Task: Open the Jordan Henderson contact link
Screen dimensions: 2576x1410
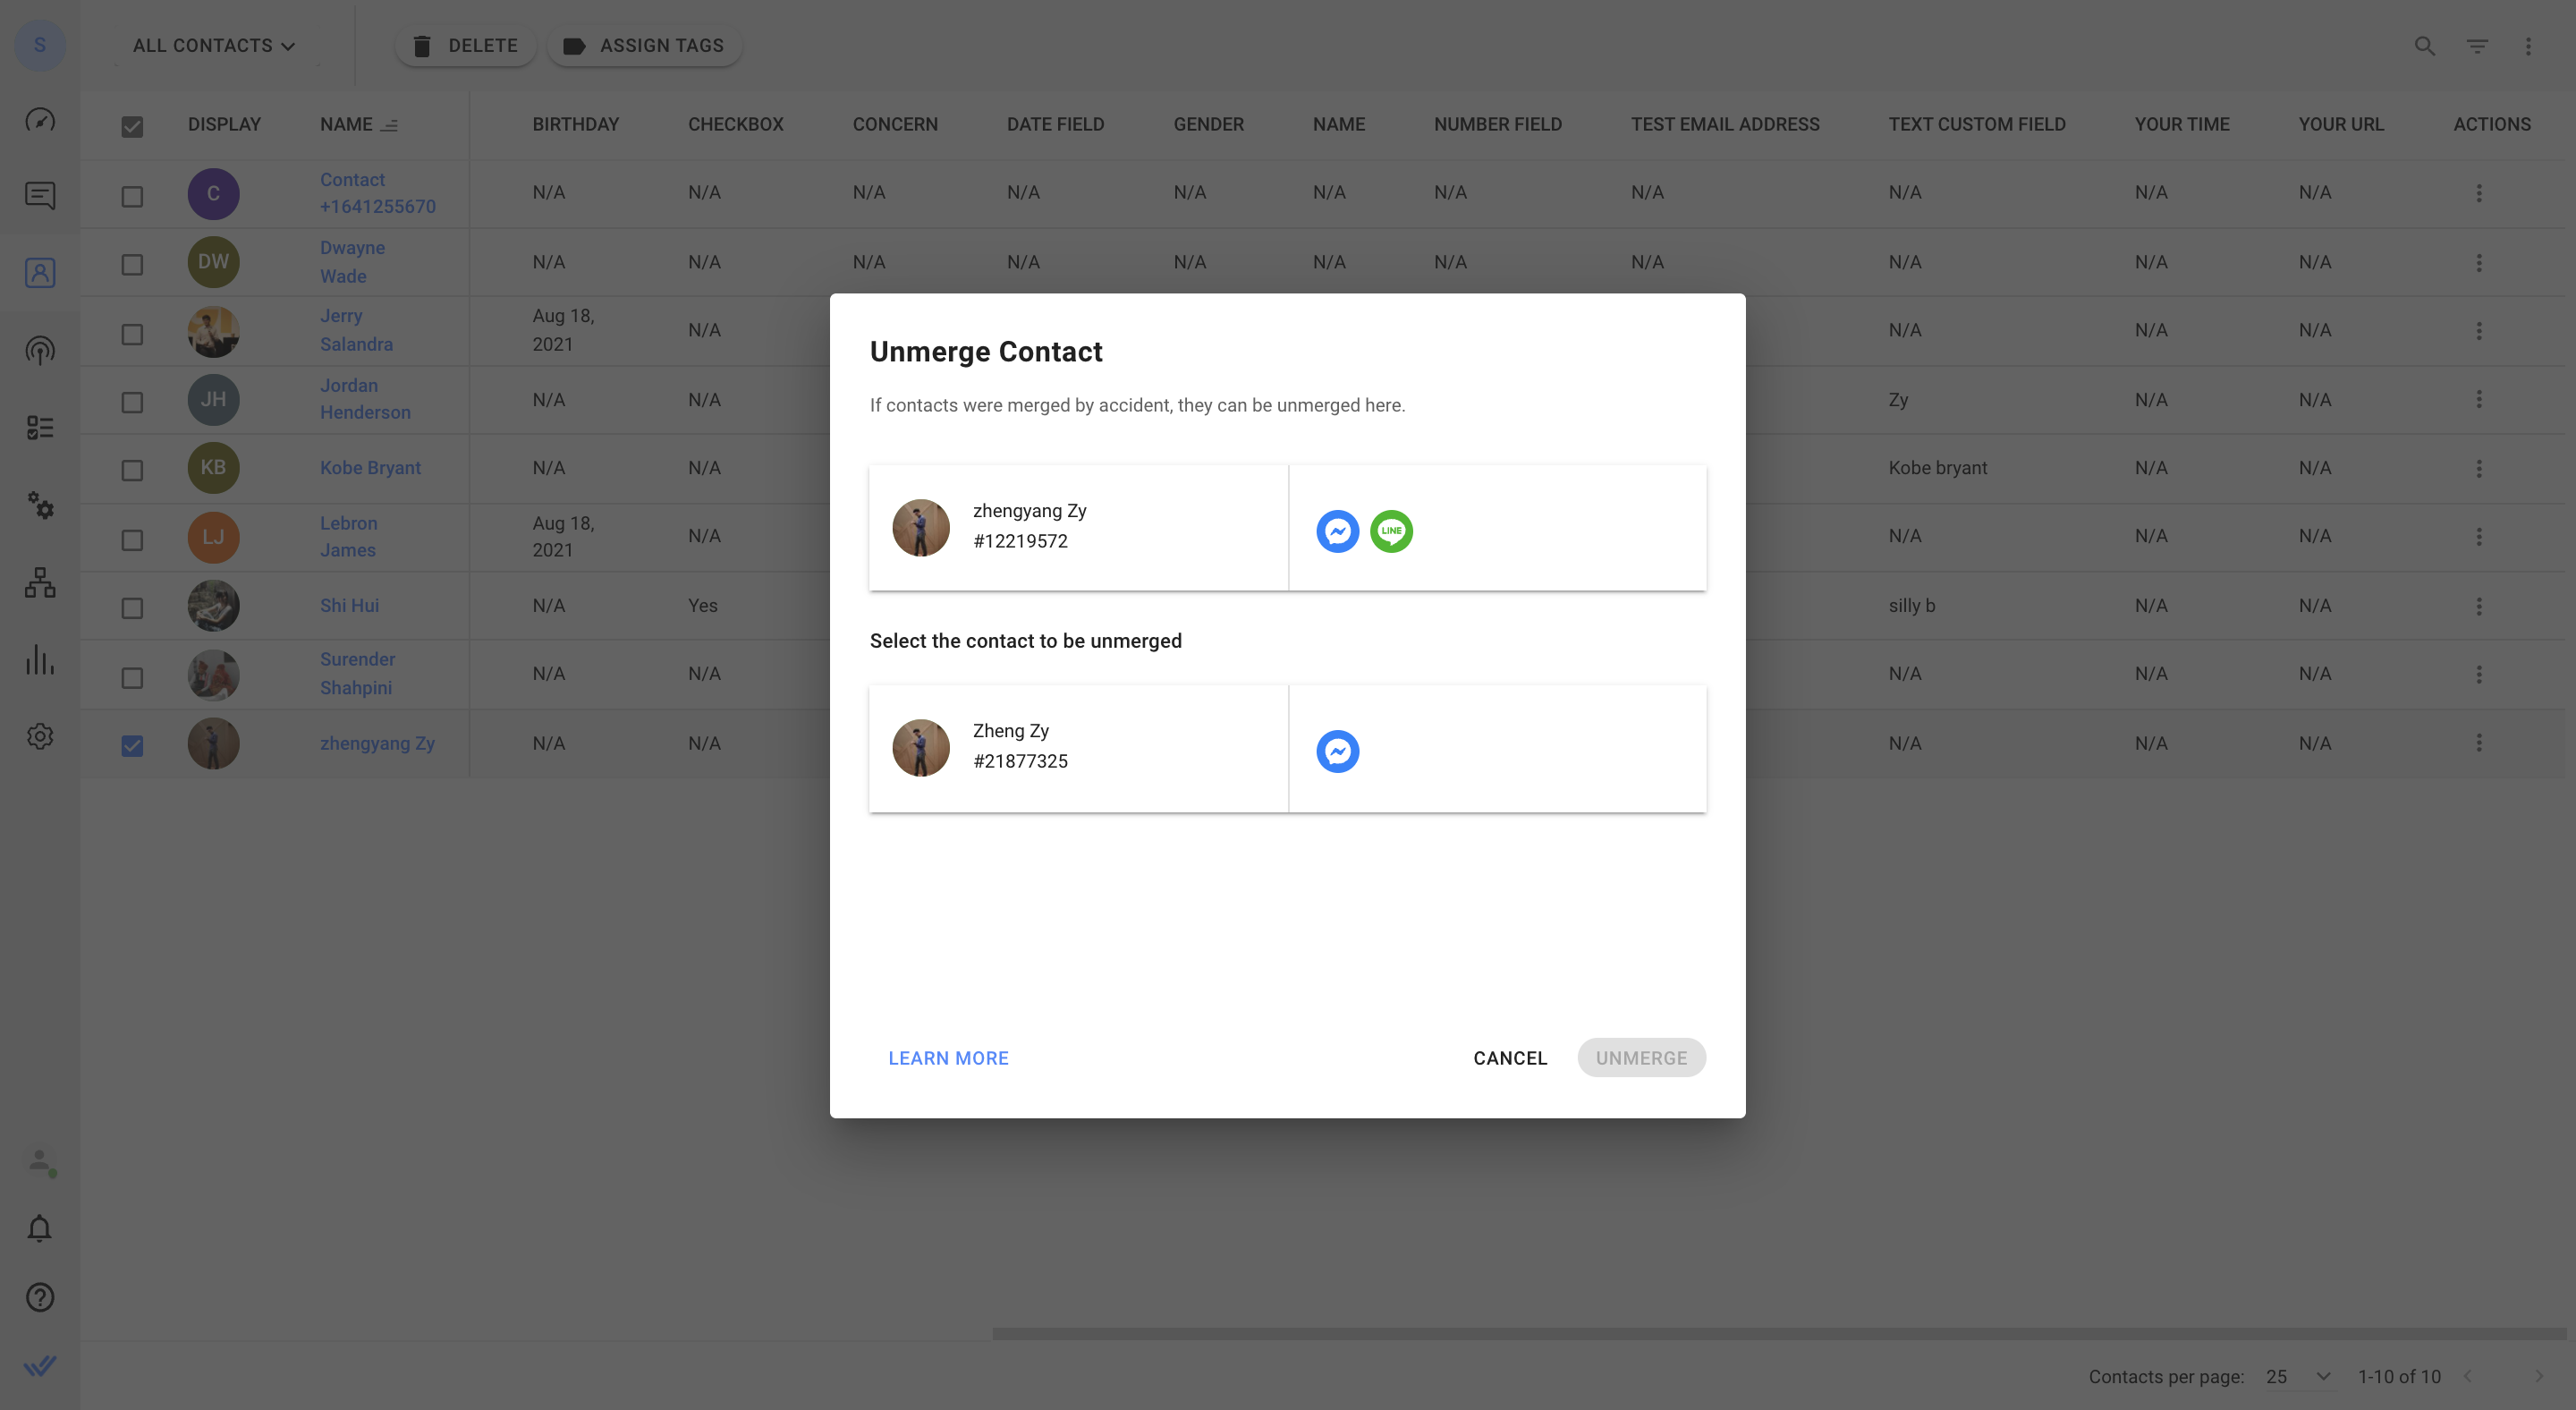Action: [x=365, y=398]
